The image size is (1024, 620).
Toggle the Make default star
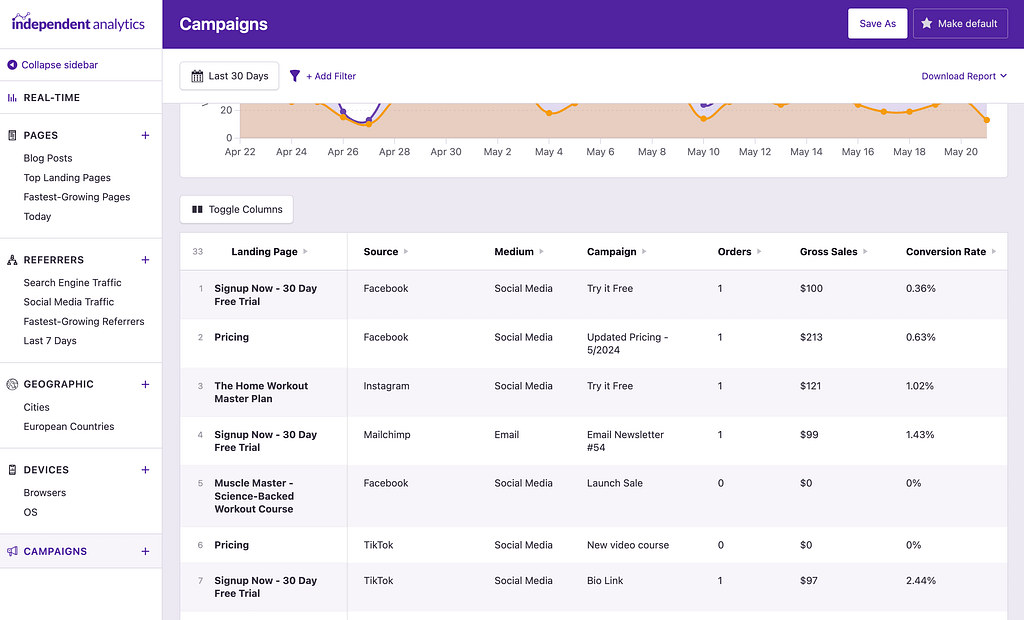point(926,23)
